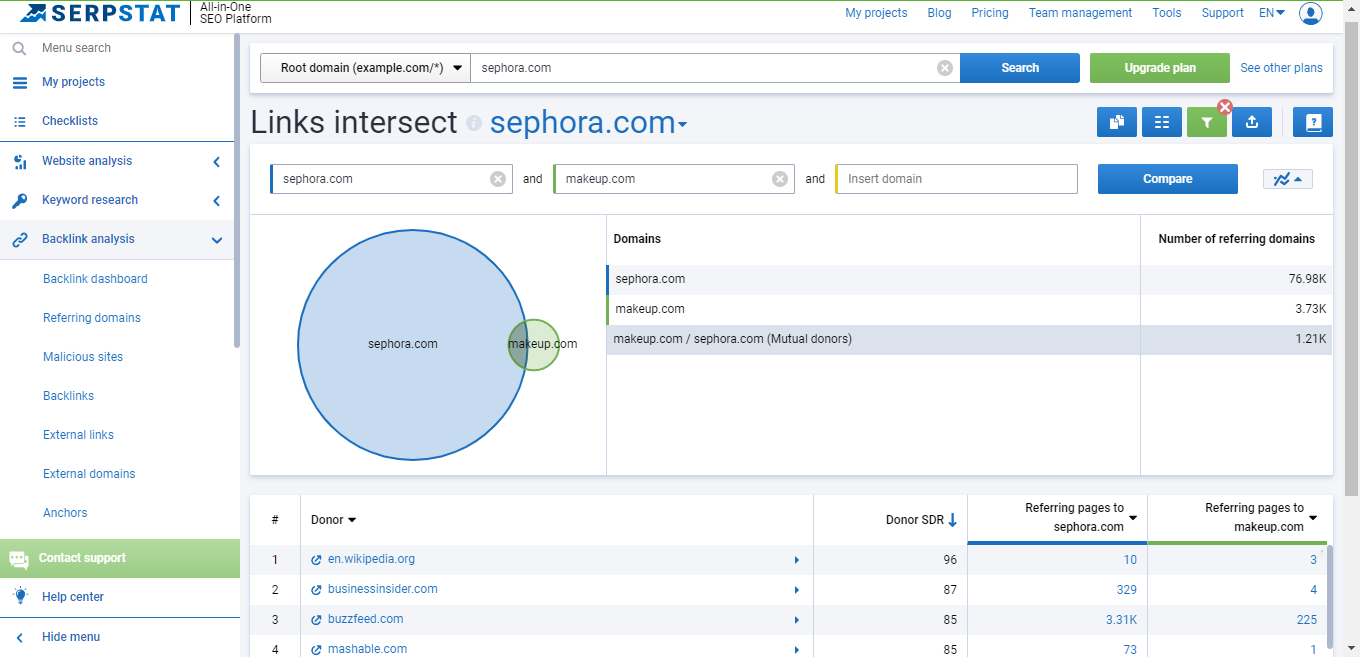Go to Malicious sites
The height and width of the screenshot is (657, 1360).
click(83, 357)
